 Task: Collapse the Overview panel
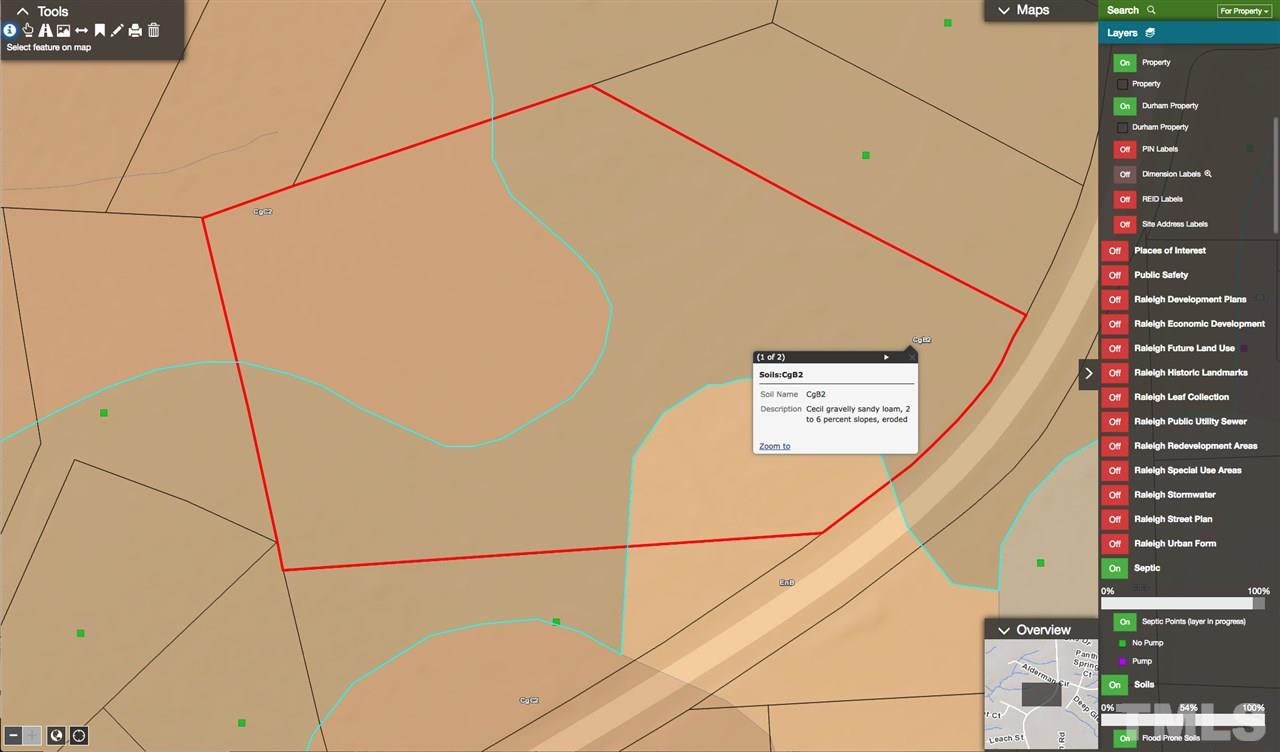[1004, 630]
